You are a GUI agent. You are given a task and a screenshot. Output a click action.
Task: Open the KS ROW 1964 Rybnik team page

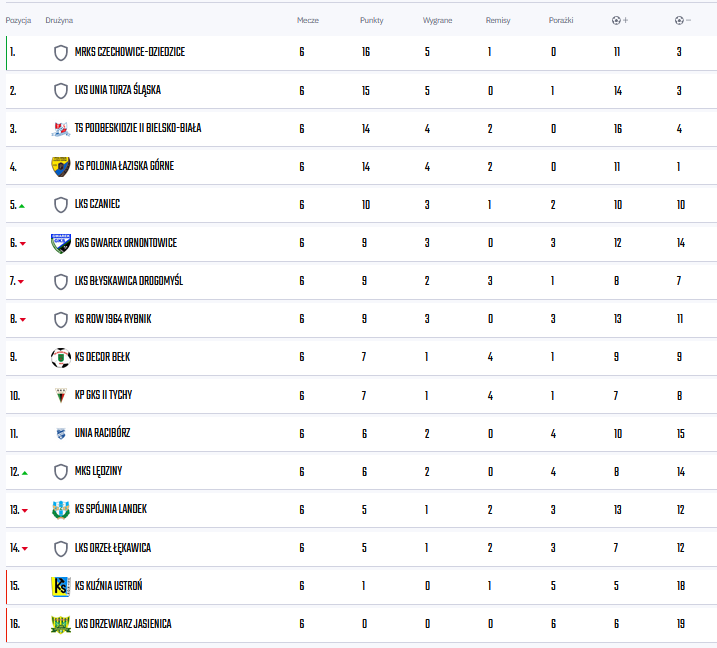click(113, 319)
